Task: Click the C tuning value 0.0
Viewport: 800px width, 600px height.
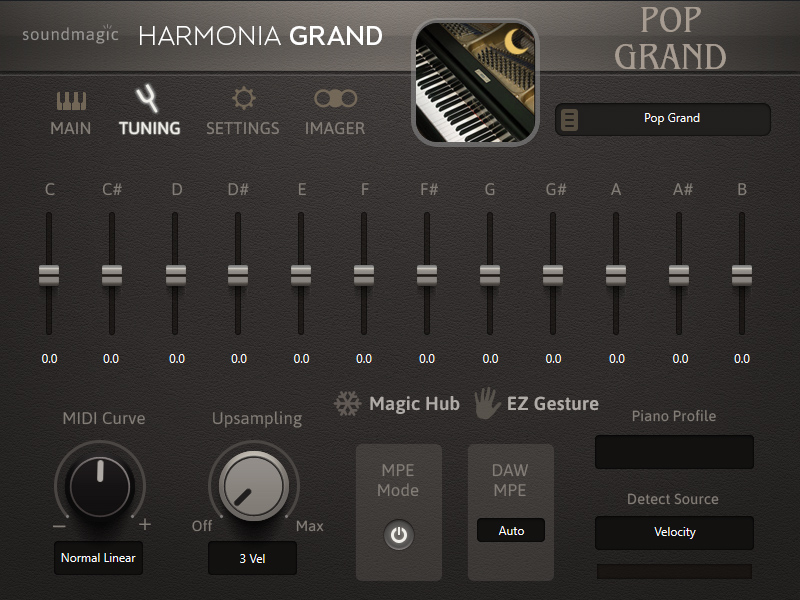Action: pos(49,359)
